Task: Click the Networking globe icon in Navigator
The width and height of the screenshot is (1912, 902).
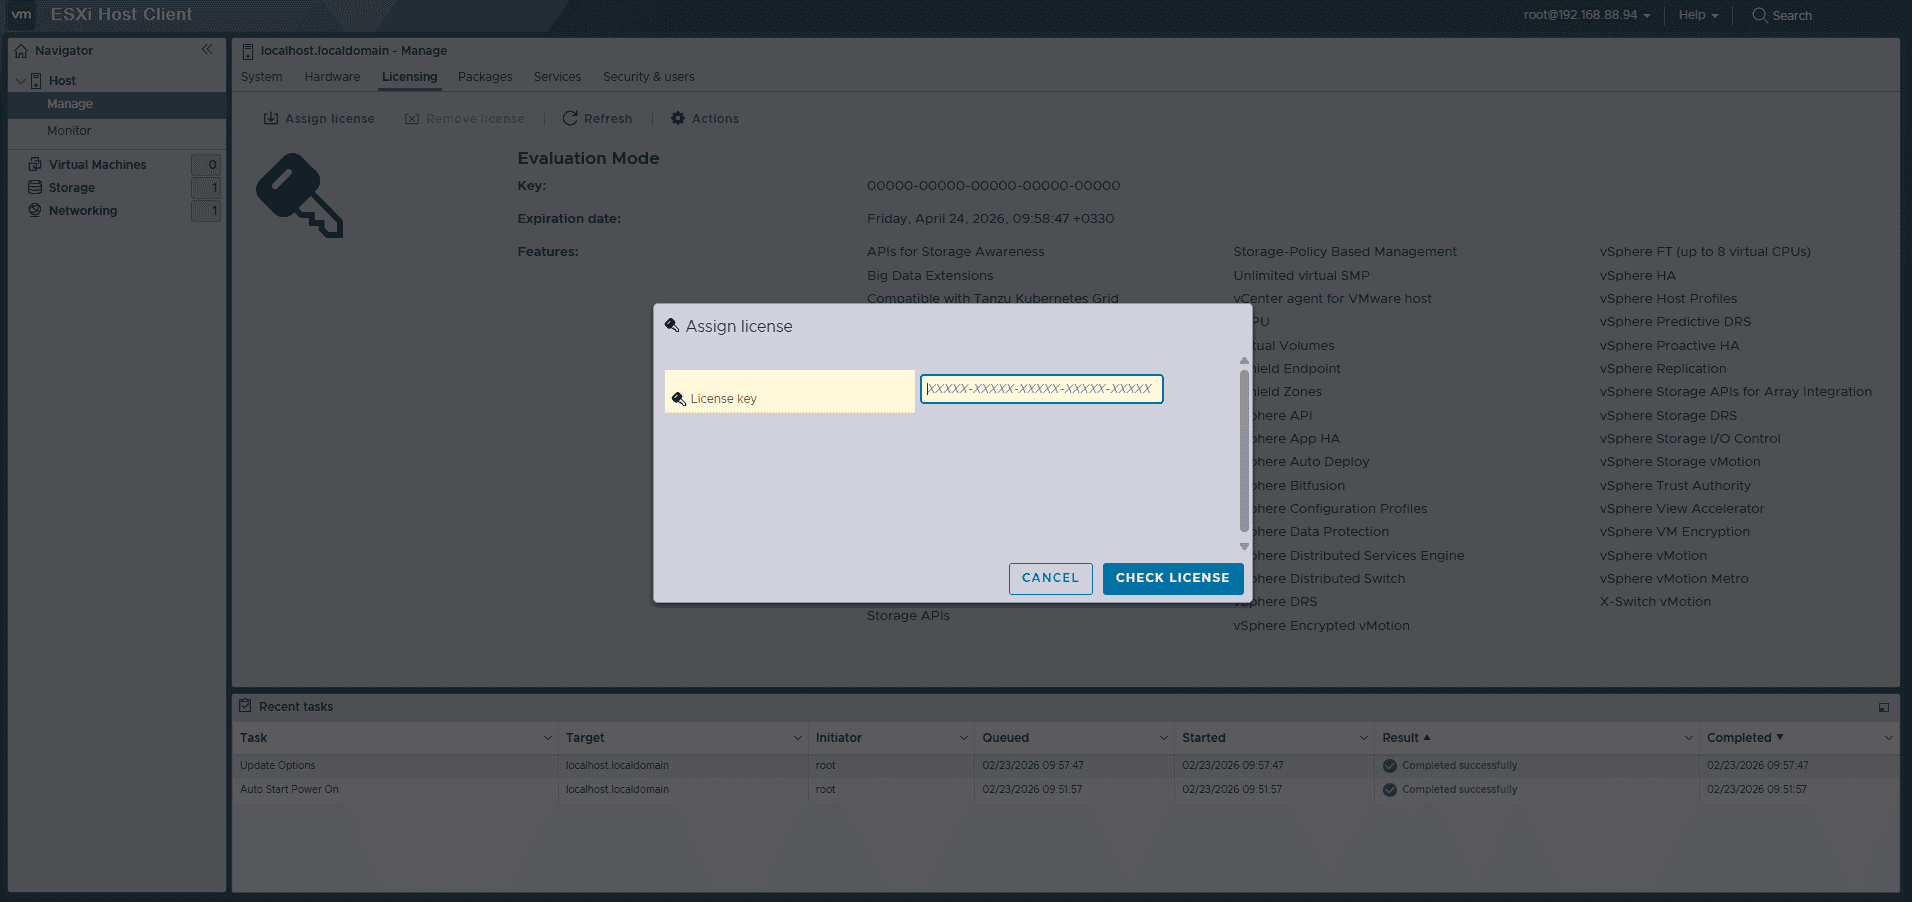Action: point(35,210)
